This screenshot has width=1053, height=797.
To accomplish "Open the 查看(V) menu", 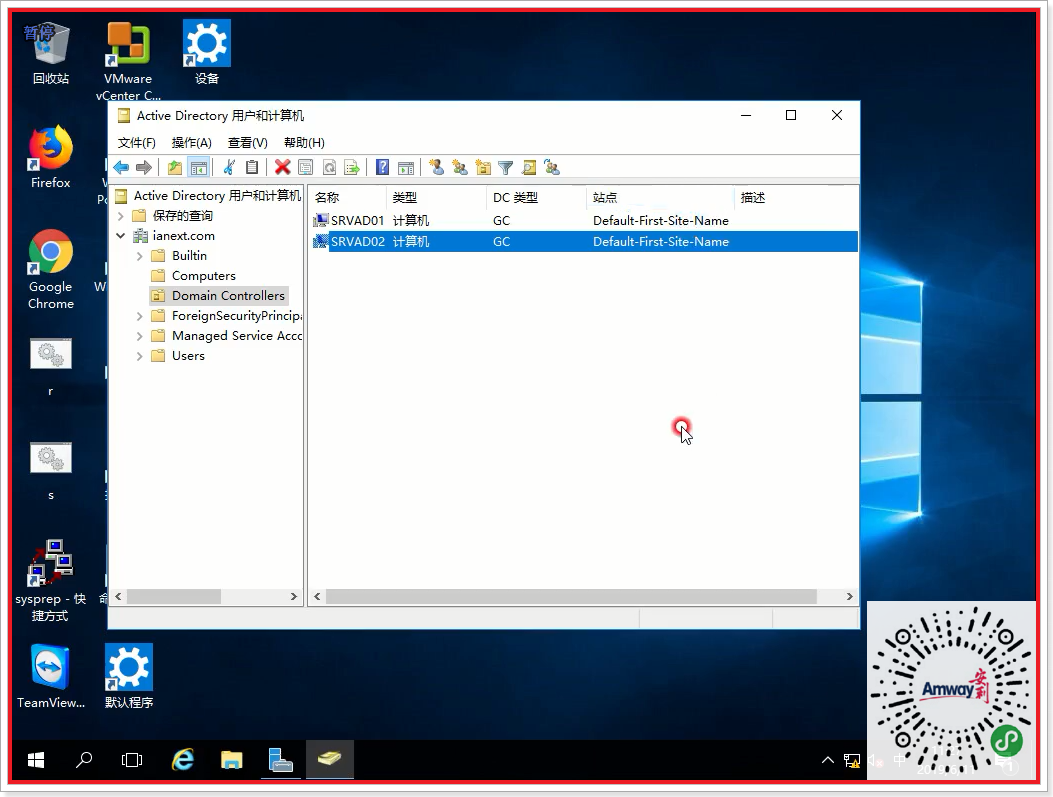I will tap(248, 142).
